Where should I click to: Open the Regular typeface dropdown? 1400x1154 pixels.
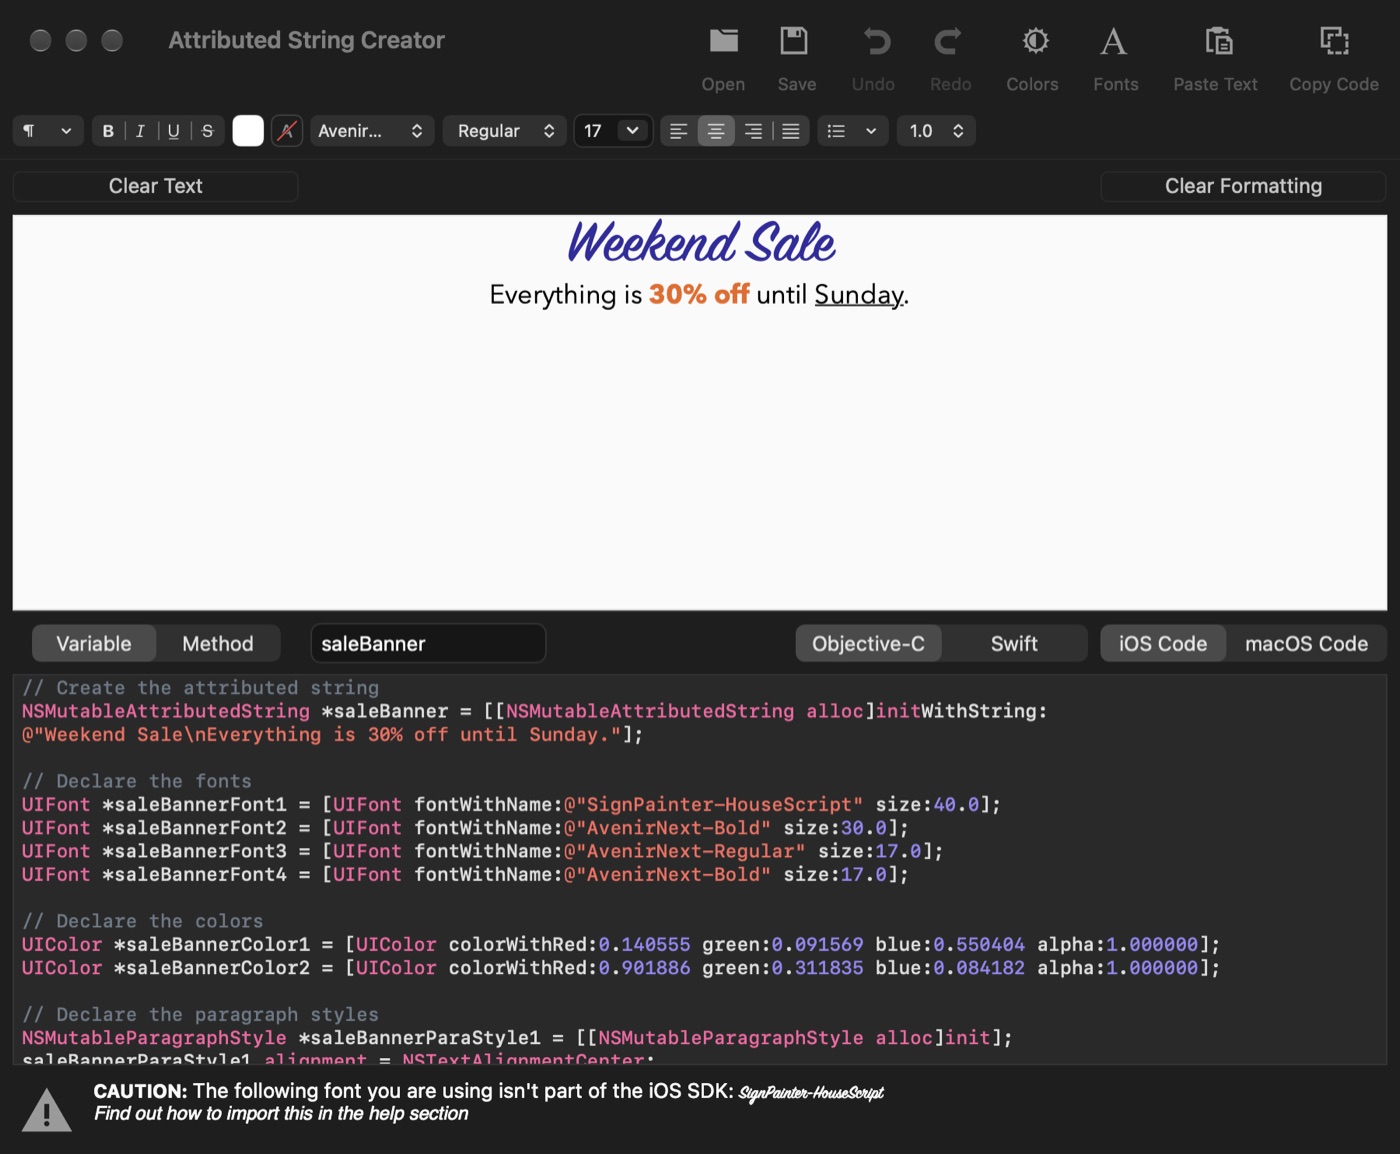(505, 131)
